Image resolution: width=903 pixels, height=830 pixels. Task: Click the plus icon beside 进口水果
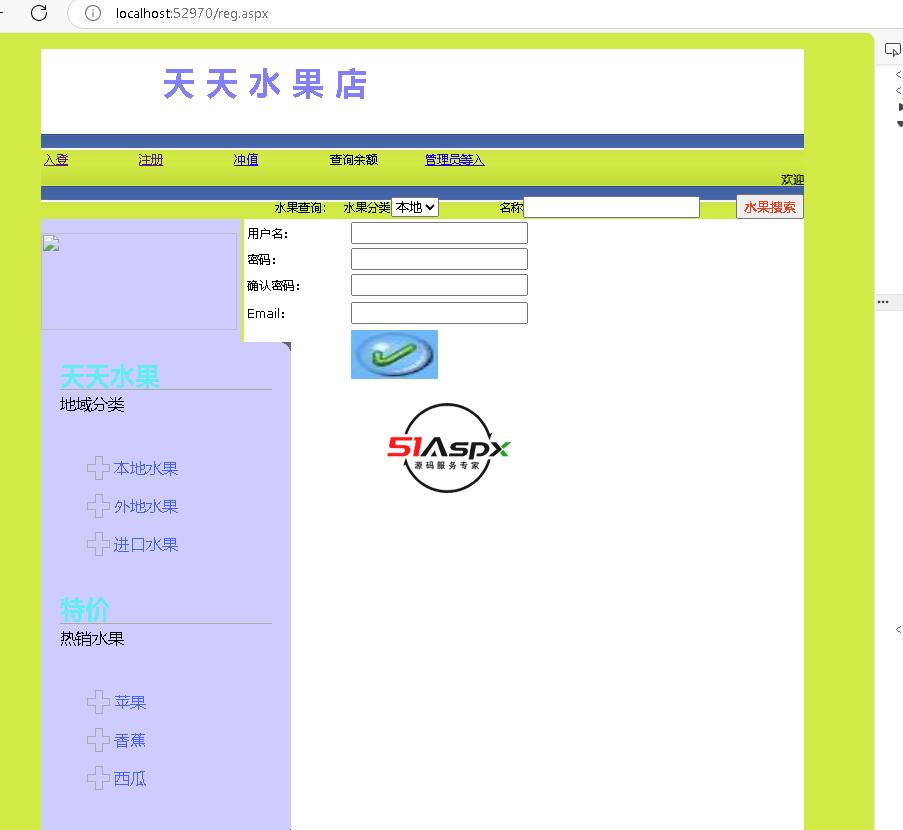98,544
